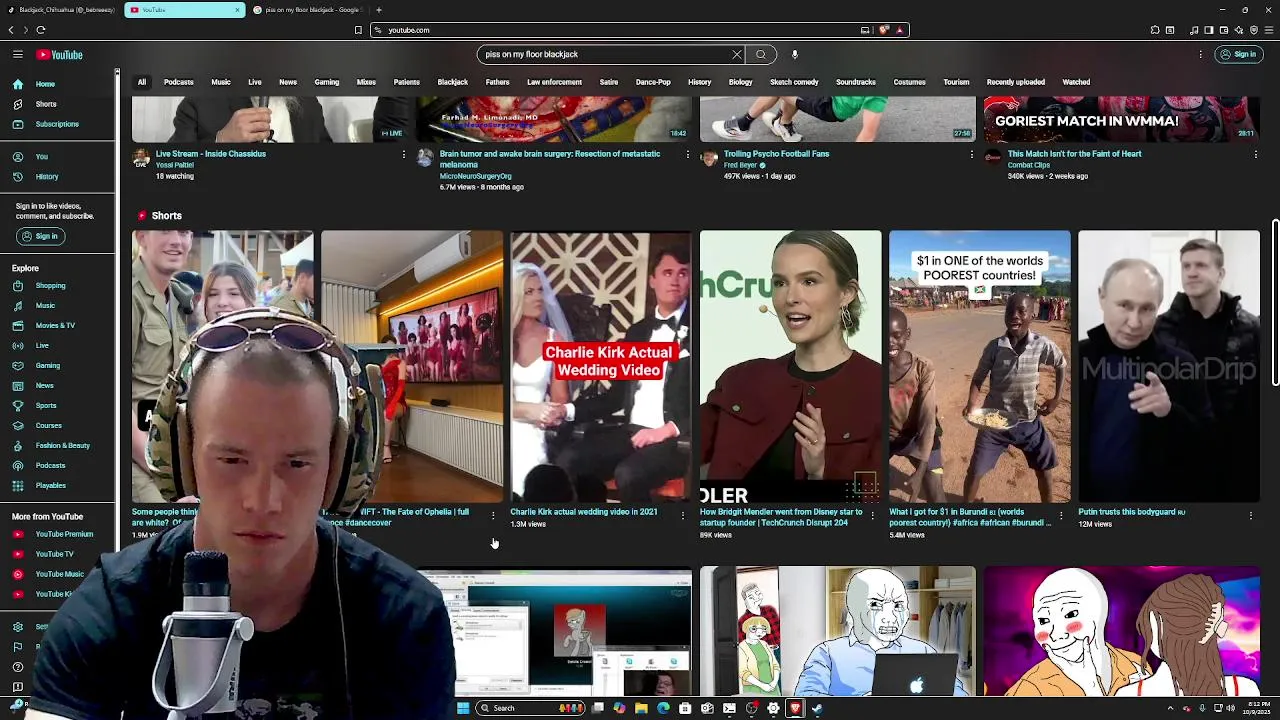1280x720 pixels.
Task: Open File Explorer from the taskbar
Action: (641, 708)
